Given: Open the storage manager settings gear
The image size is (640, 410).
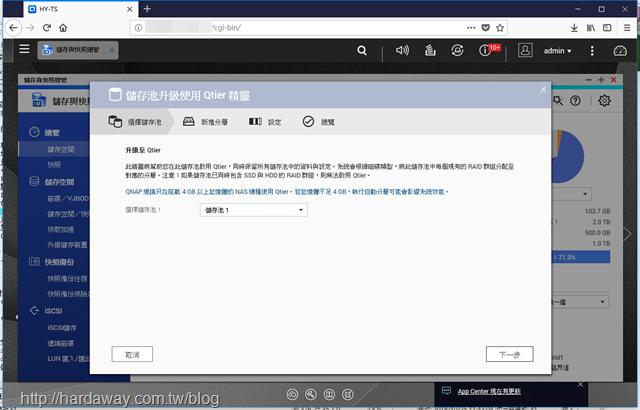Looking at the screenshot, I should [604, 100].
